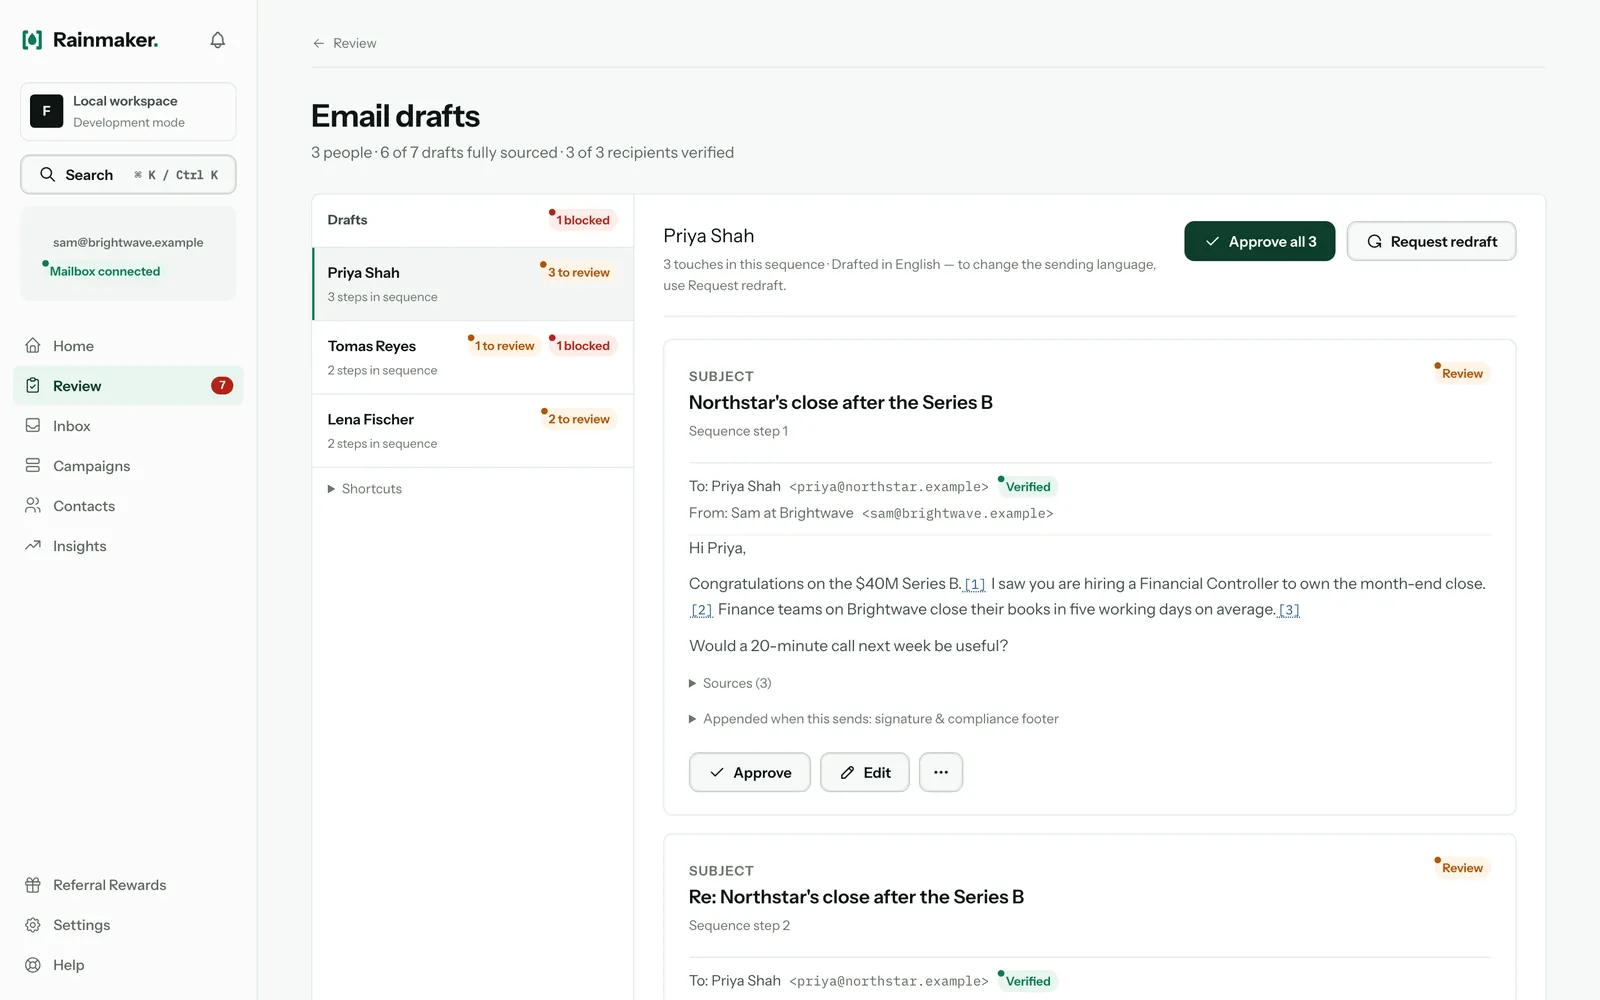The image size is (1600, 1000).
Task: Click the Contacts people icon
Action: point(33,506)
